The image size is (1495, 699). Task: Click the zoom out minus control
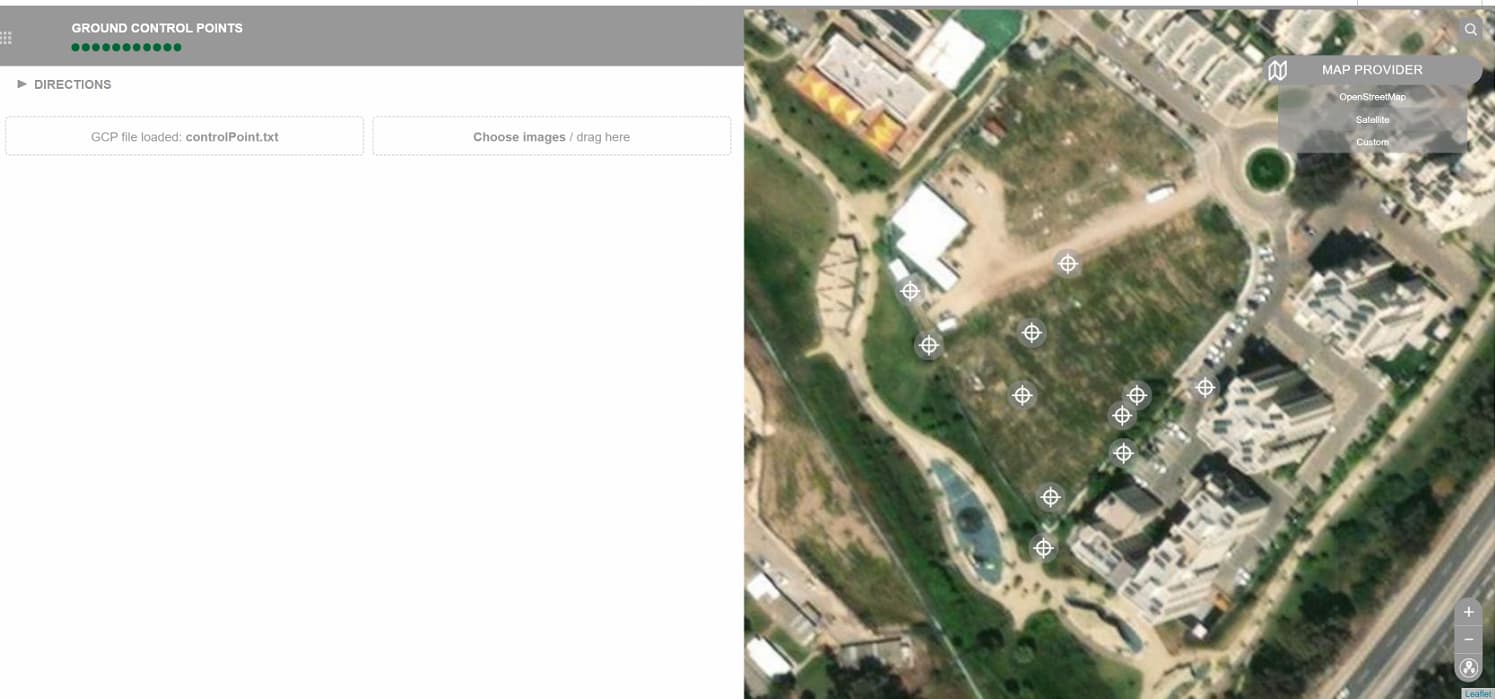pos(1468,639)
